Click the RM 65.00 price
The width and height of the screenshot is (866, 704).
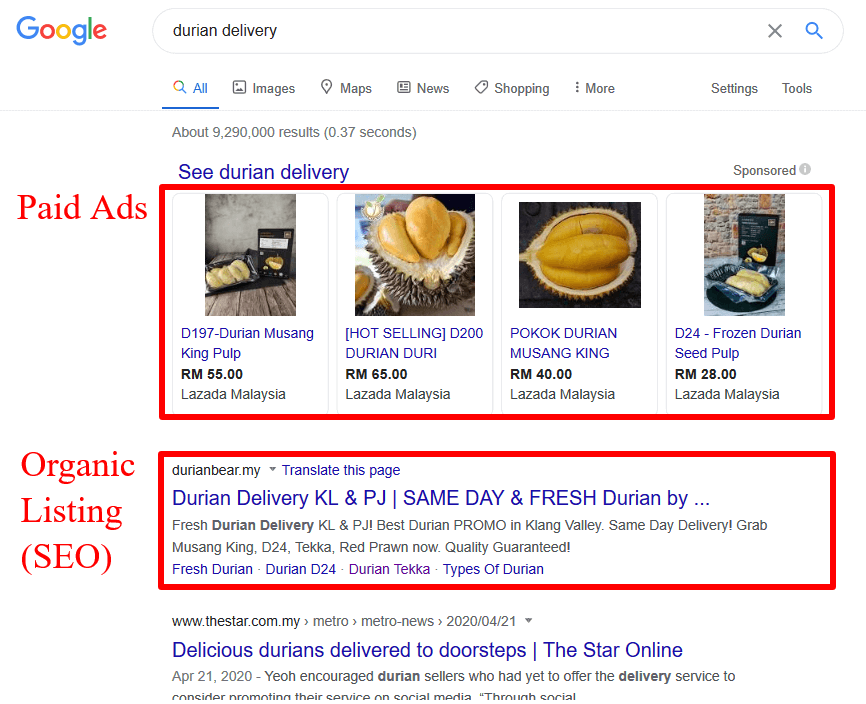(376, 374)
